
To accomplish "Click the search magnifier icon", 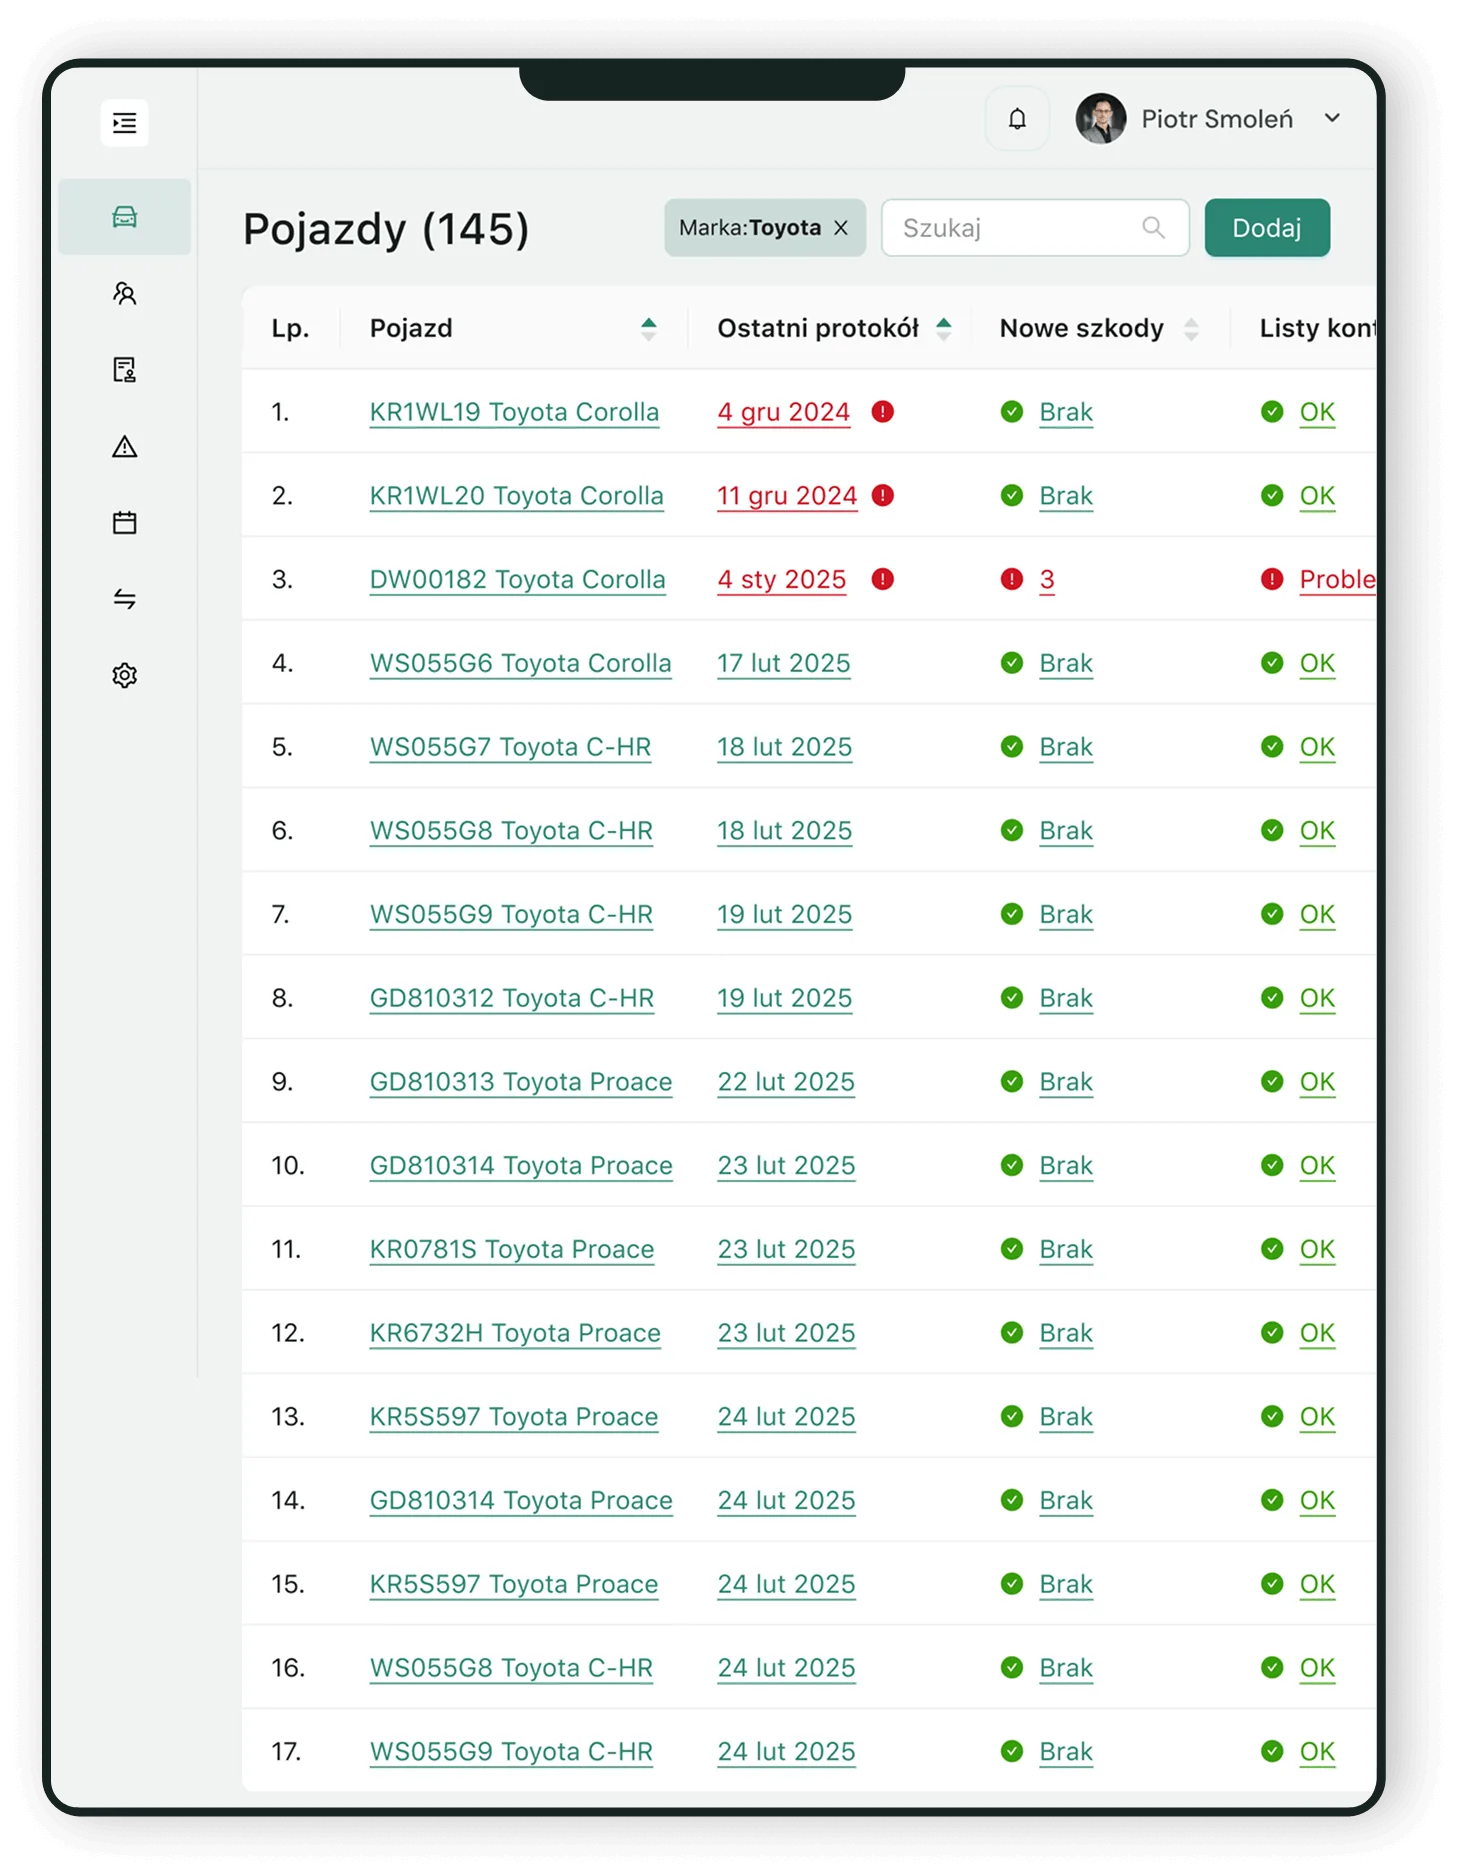I will pos(1153,228).
